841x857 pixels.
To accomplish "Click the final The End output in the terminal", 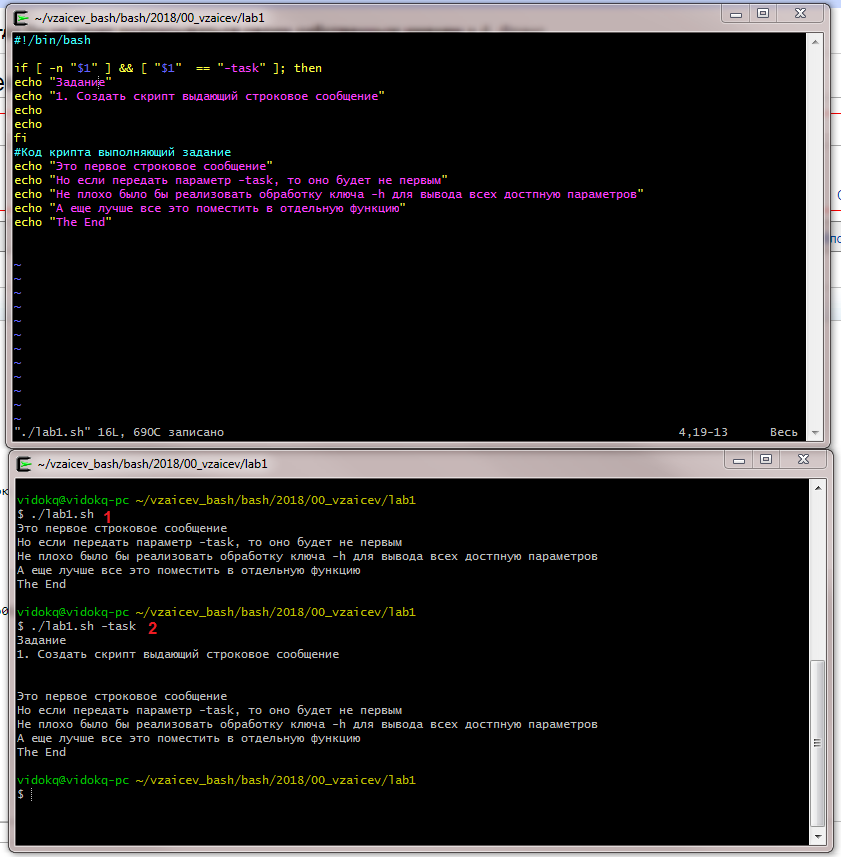I will click(42, 752).
